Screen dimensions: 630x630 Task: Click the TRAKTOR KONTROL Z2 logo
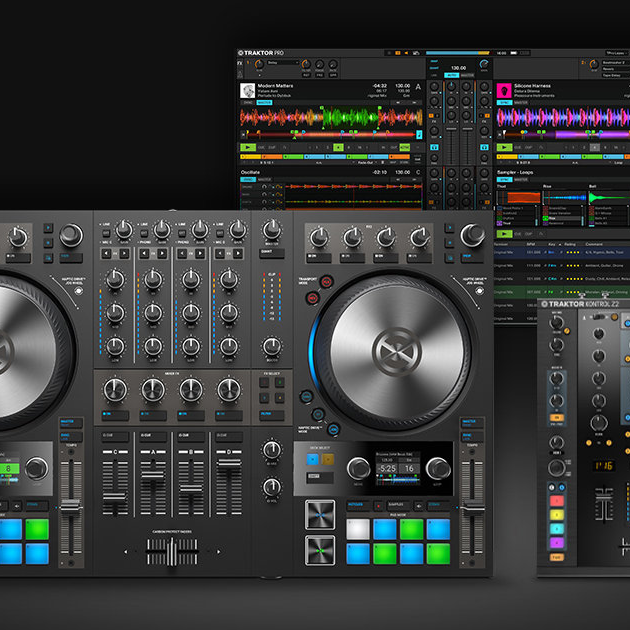pos(580,305)
